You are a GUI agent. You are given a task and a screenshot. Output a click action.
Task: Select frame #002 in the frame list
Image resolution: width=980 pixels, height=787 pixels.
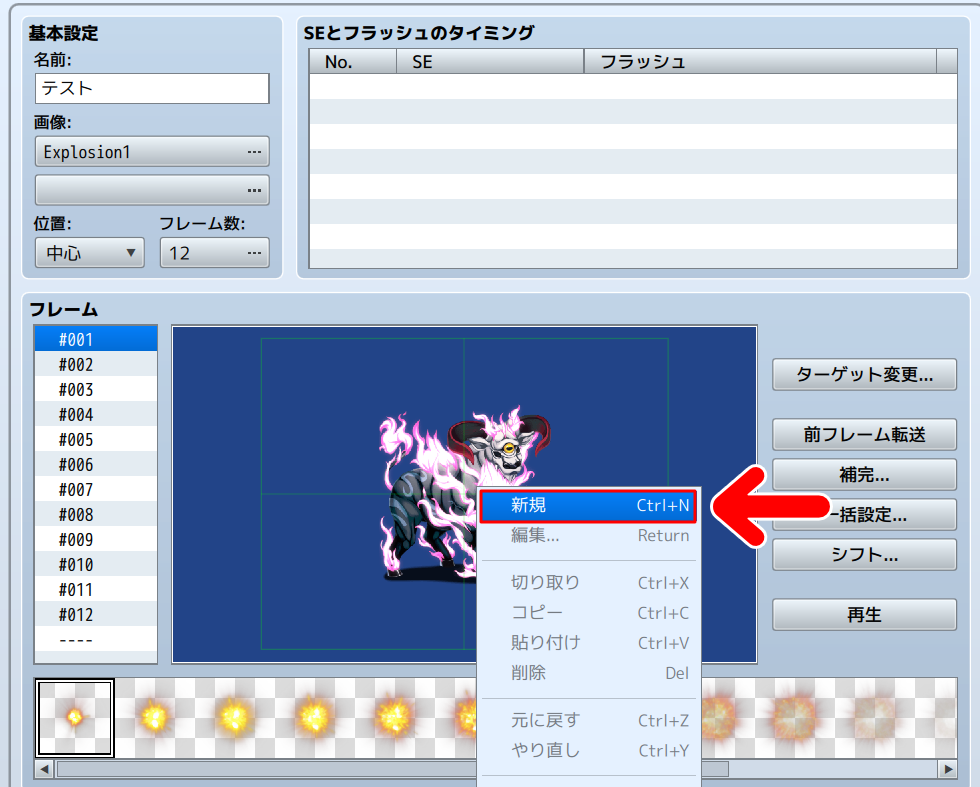(96, 364)
